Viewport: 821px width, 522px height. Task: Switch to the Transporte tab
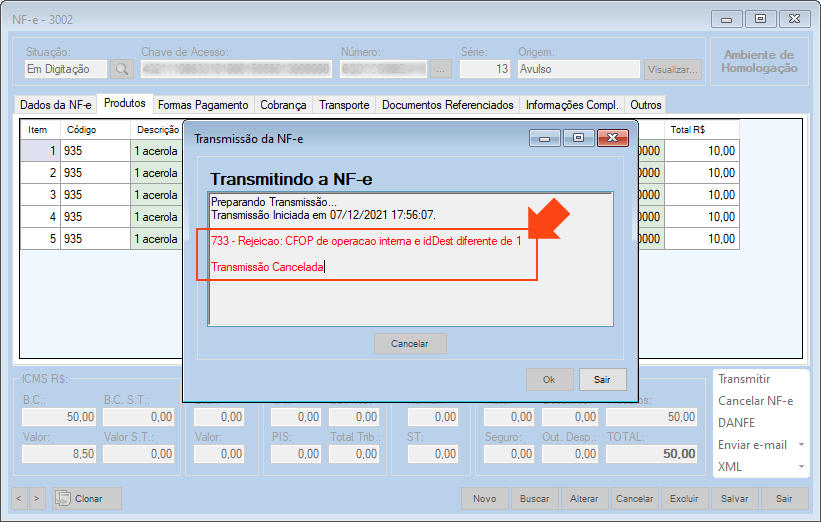[344, 105]
